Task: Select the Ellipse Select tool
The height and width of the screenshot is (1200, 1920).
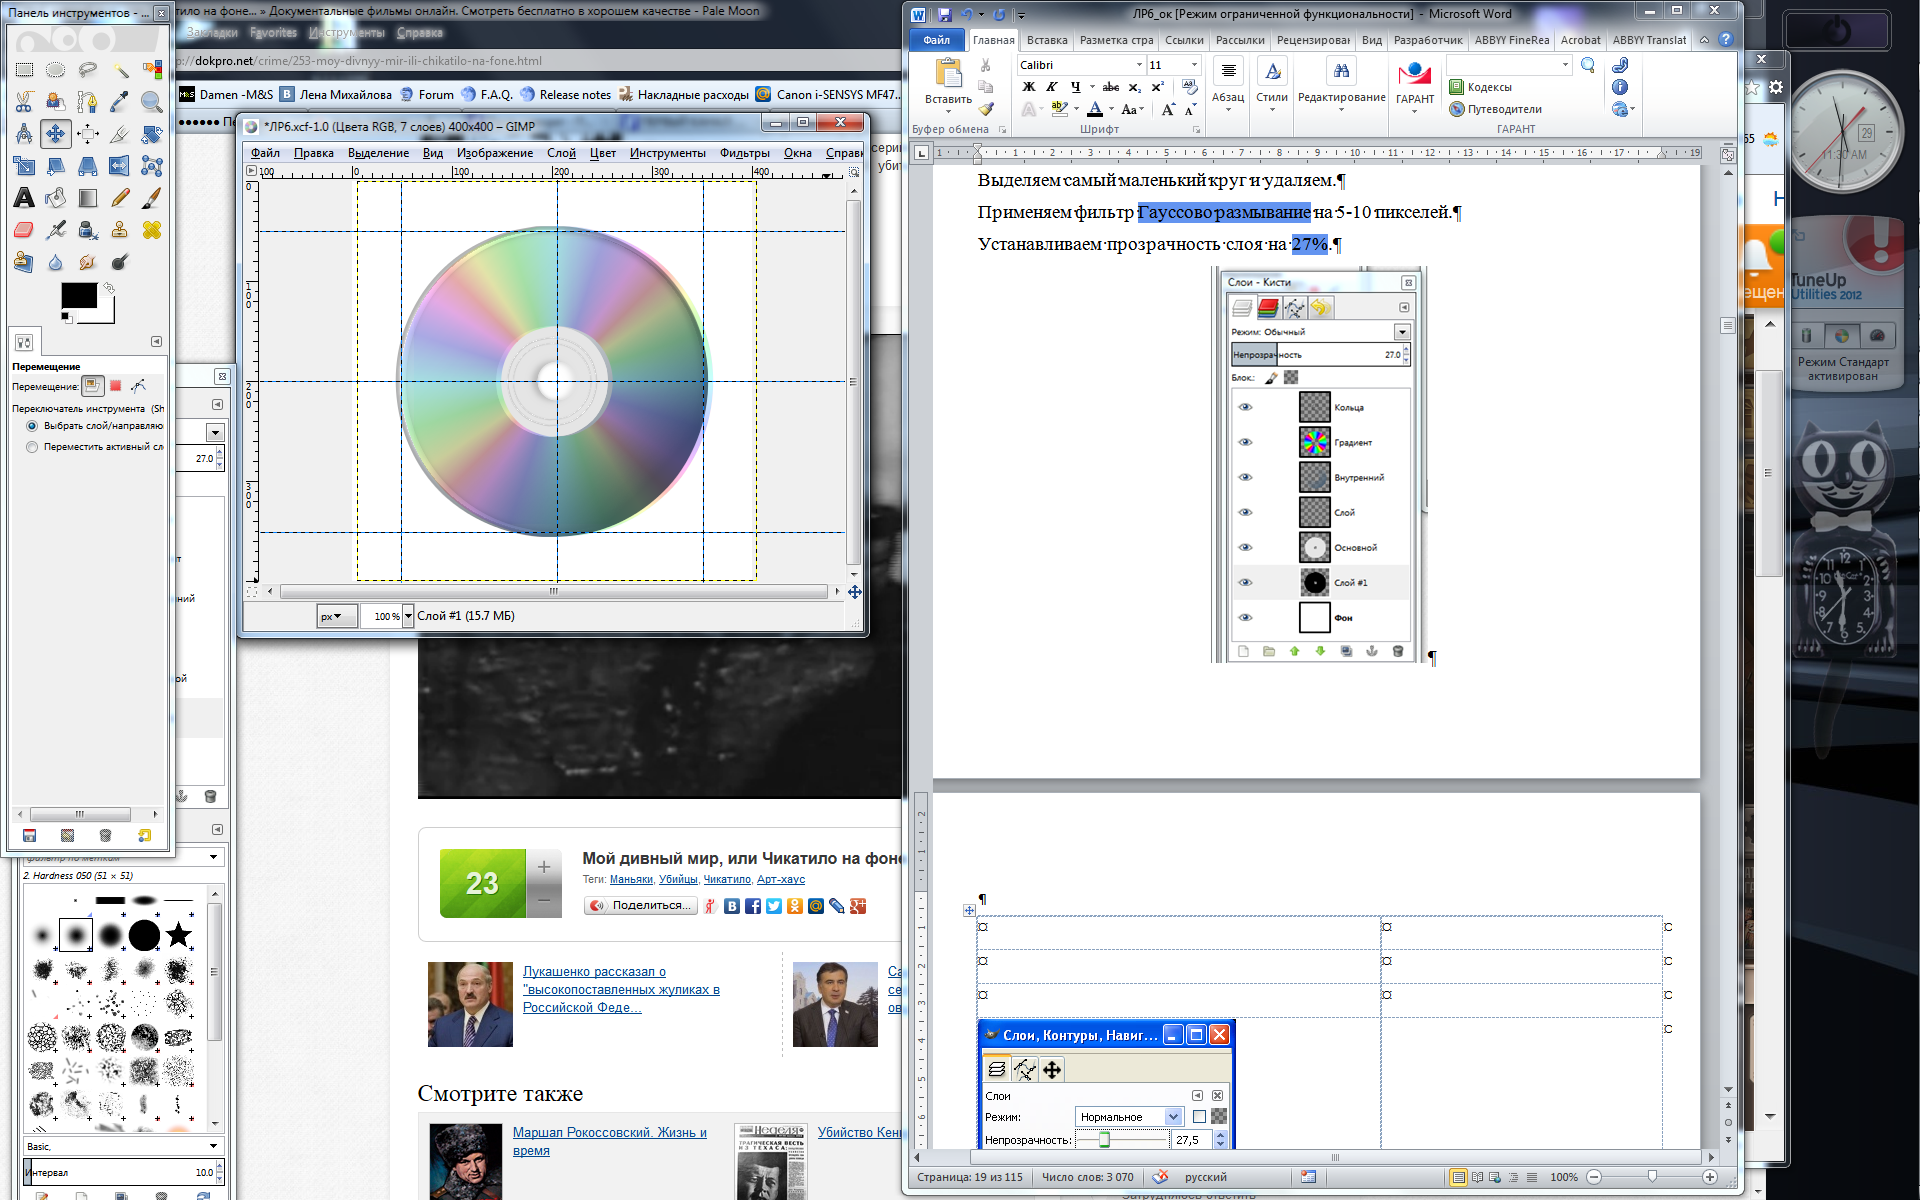Action: pyautogui.click(x=56, y=70)
